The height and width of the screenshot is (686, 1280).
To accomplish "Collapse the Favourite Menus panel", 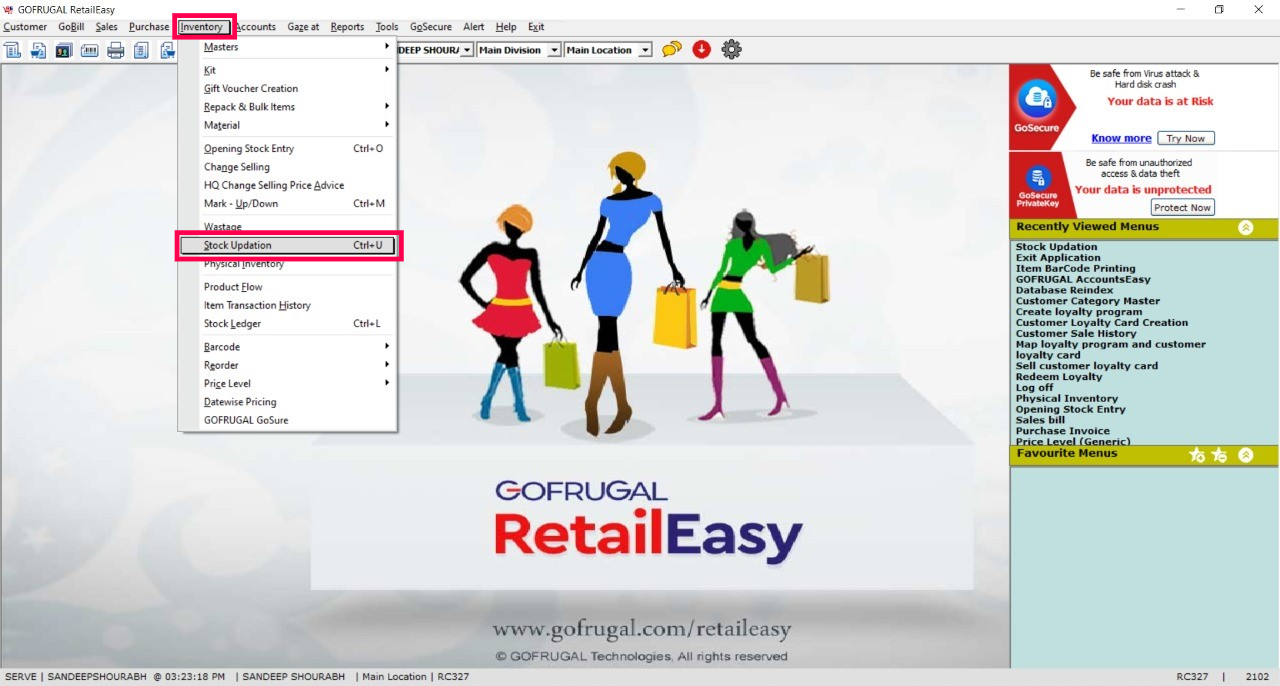I will tap(1245, 455).
